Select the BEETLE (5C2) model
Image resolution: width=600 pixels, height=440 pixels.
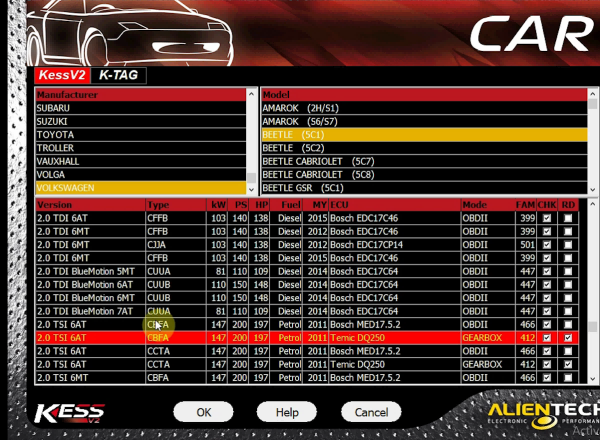(x=424, y=148)
